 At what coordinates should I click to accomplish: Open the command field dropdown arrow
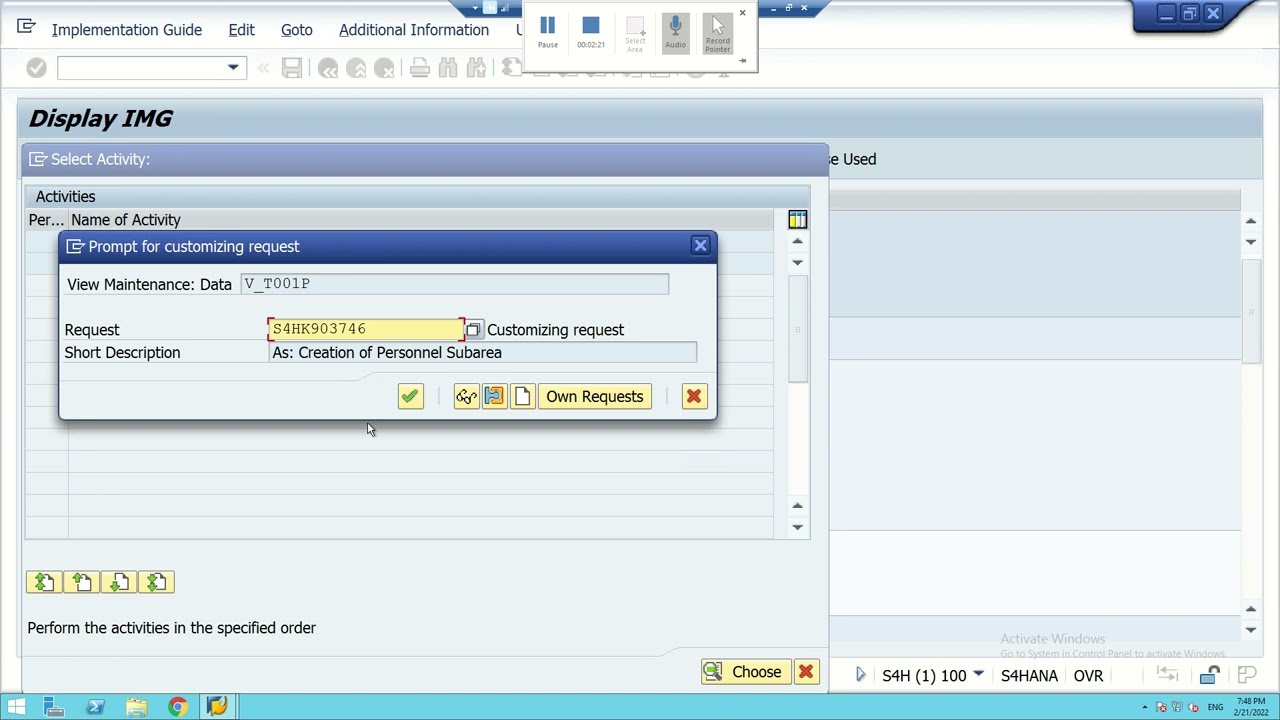point(233,68)
